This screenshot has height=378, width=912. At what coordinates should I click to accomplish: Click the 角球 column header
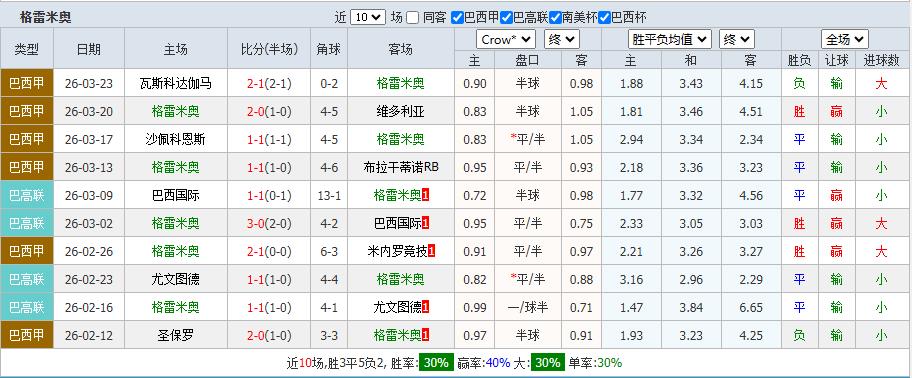(329, 49)
